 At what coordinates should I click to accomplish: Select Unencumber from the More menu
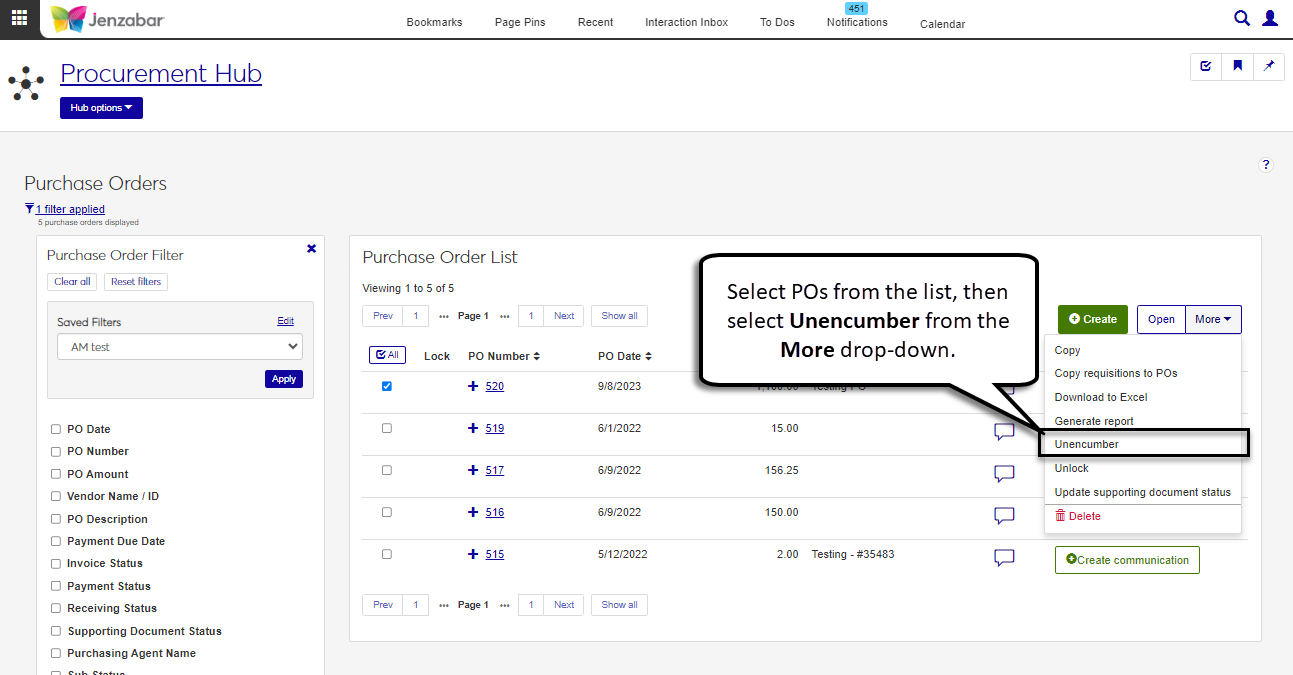pyautogui.click(x=1087, y=444)
